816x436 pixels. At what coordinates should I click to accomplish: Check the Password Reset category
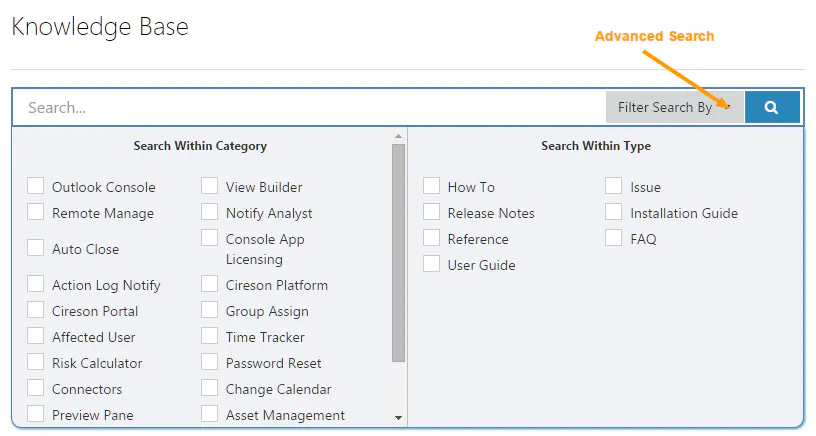coord(210,362)
